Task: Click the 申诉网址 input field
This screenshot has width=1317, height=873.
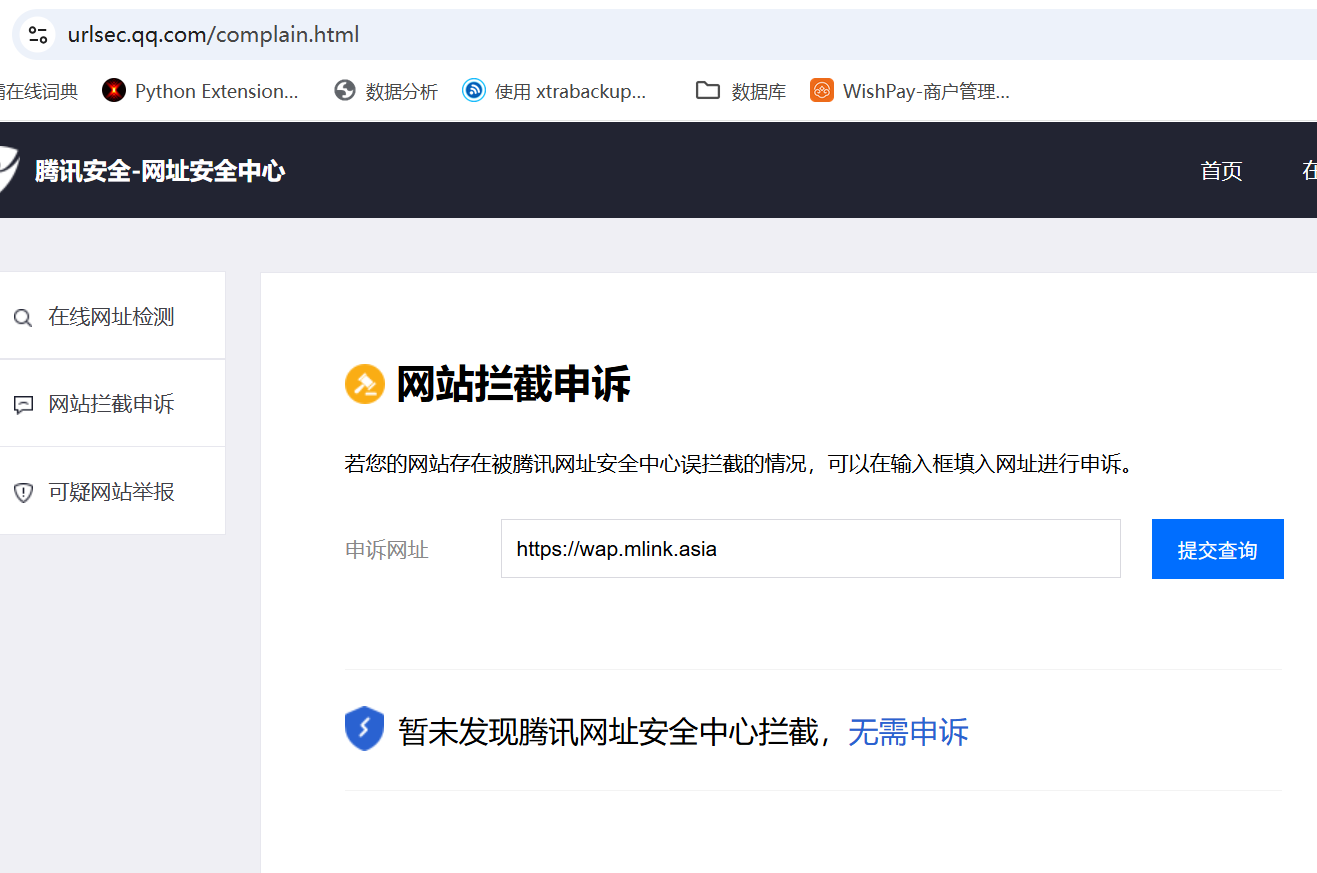Action: 811,548
